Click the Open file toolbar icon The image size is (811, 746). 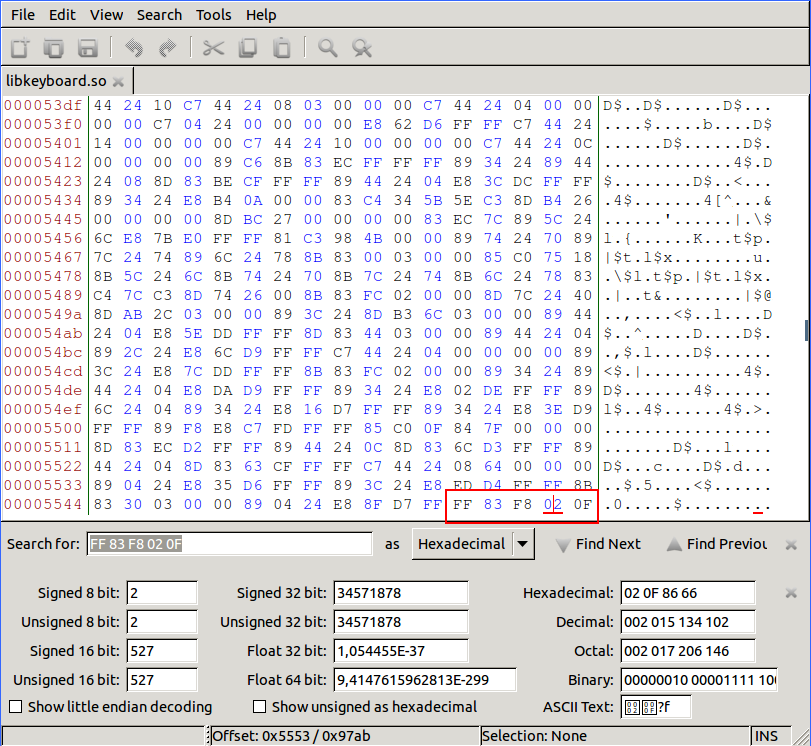[53, 47]
